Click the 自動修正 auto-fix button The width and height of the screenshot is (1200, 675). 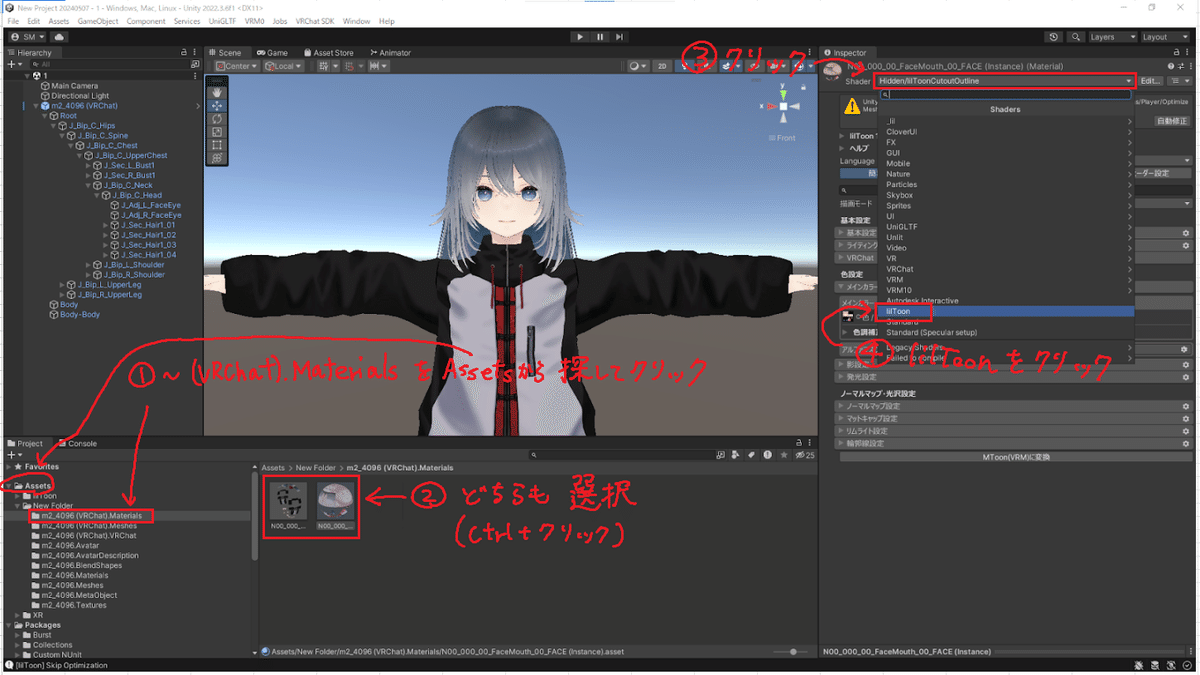pyautogui.click(x=1172, y=120)
